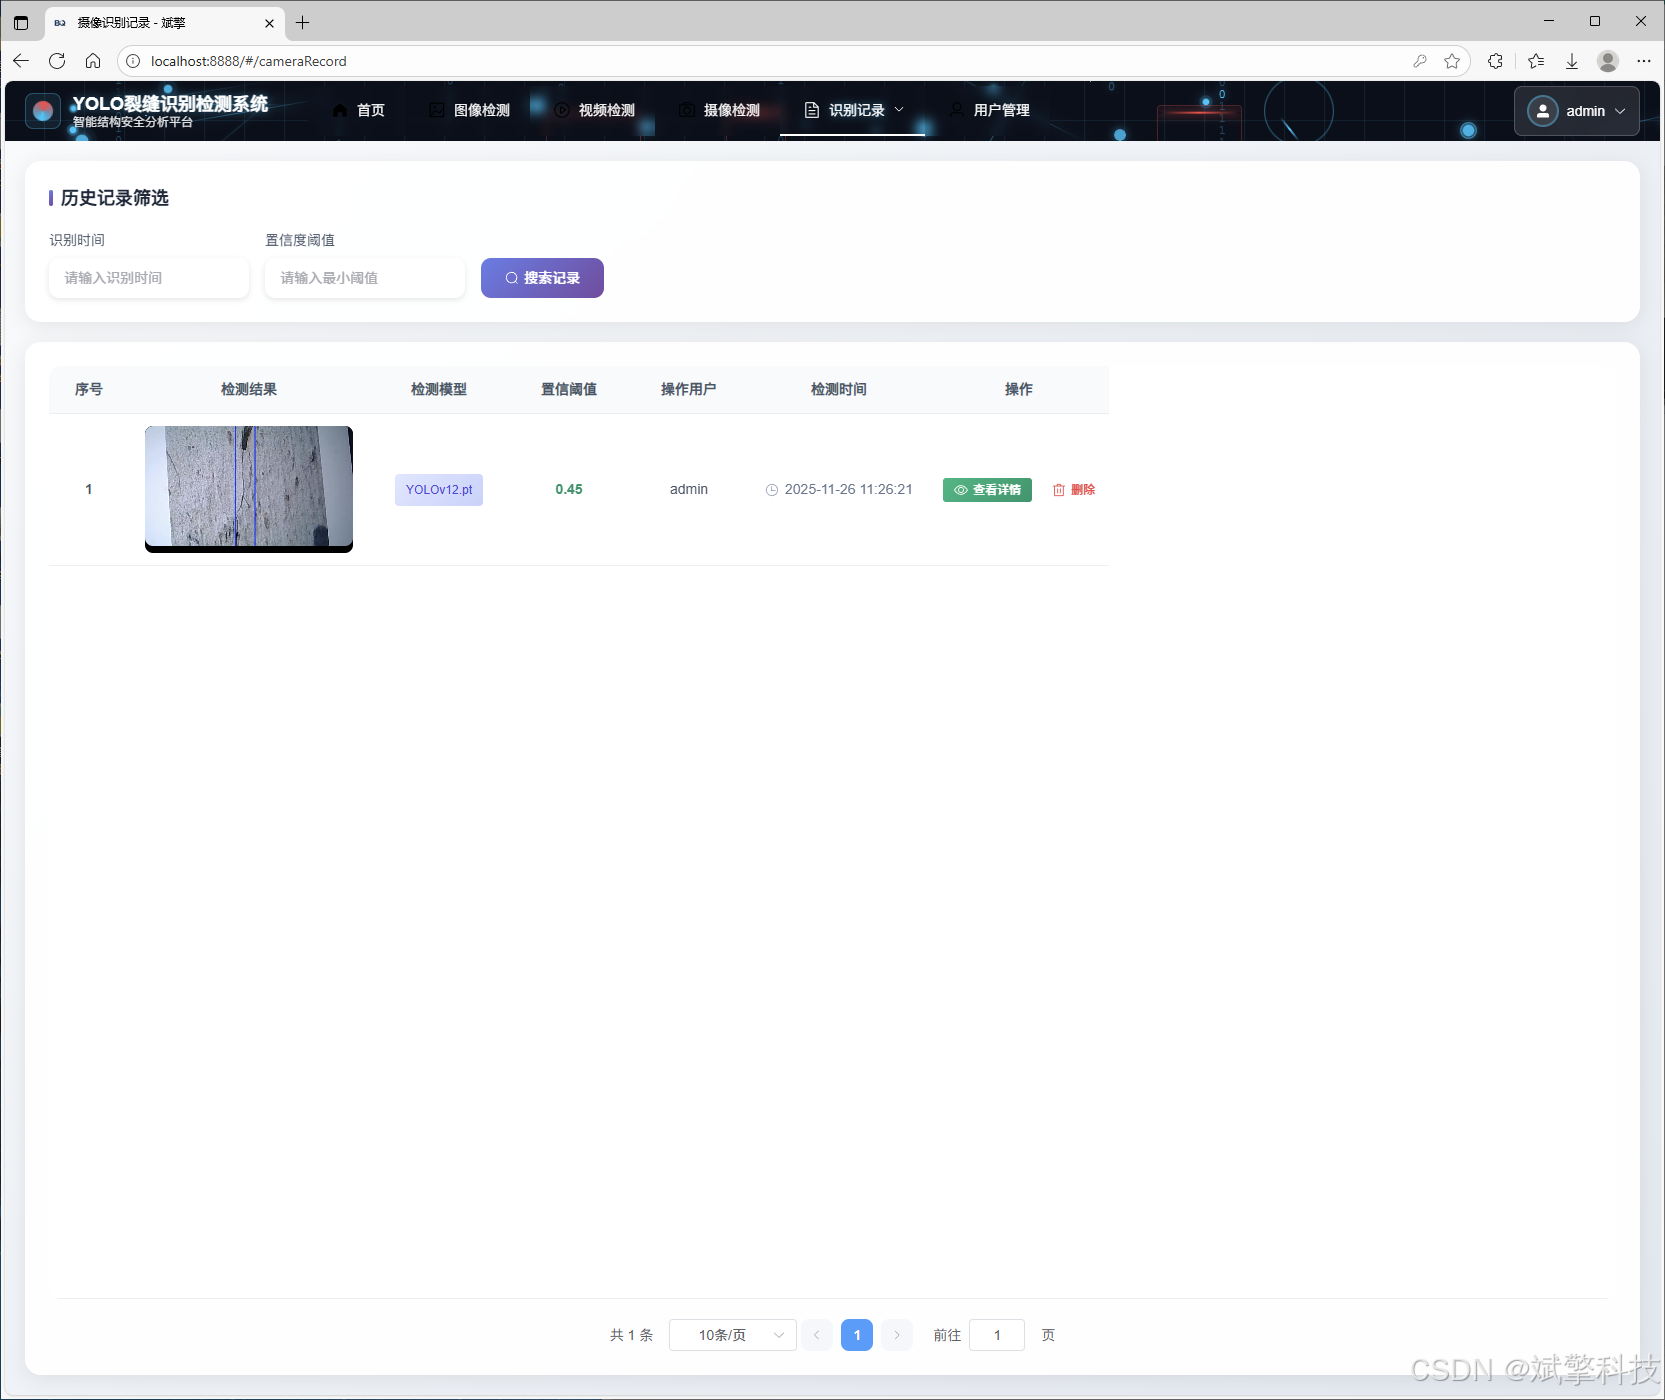Click the 检测时间 column header
Viewport: 1665px width, 1400px height.
click(839, 389)
